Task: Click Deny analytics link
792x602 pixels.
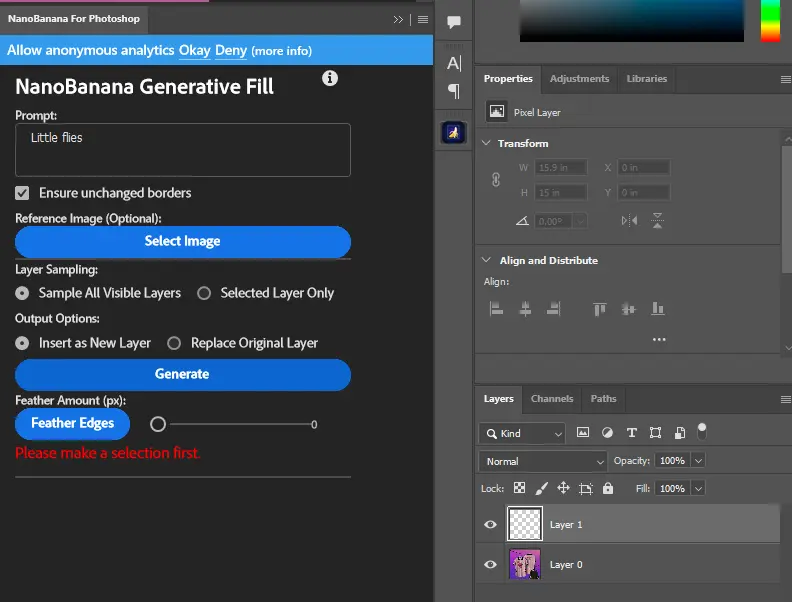Action: point(231,51)
